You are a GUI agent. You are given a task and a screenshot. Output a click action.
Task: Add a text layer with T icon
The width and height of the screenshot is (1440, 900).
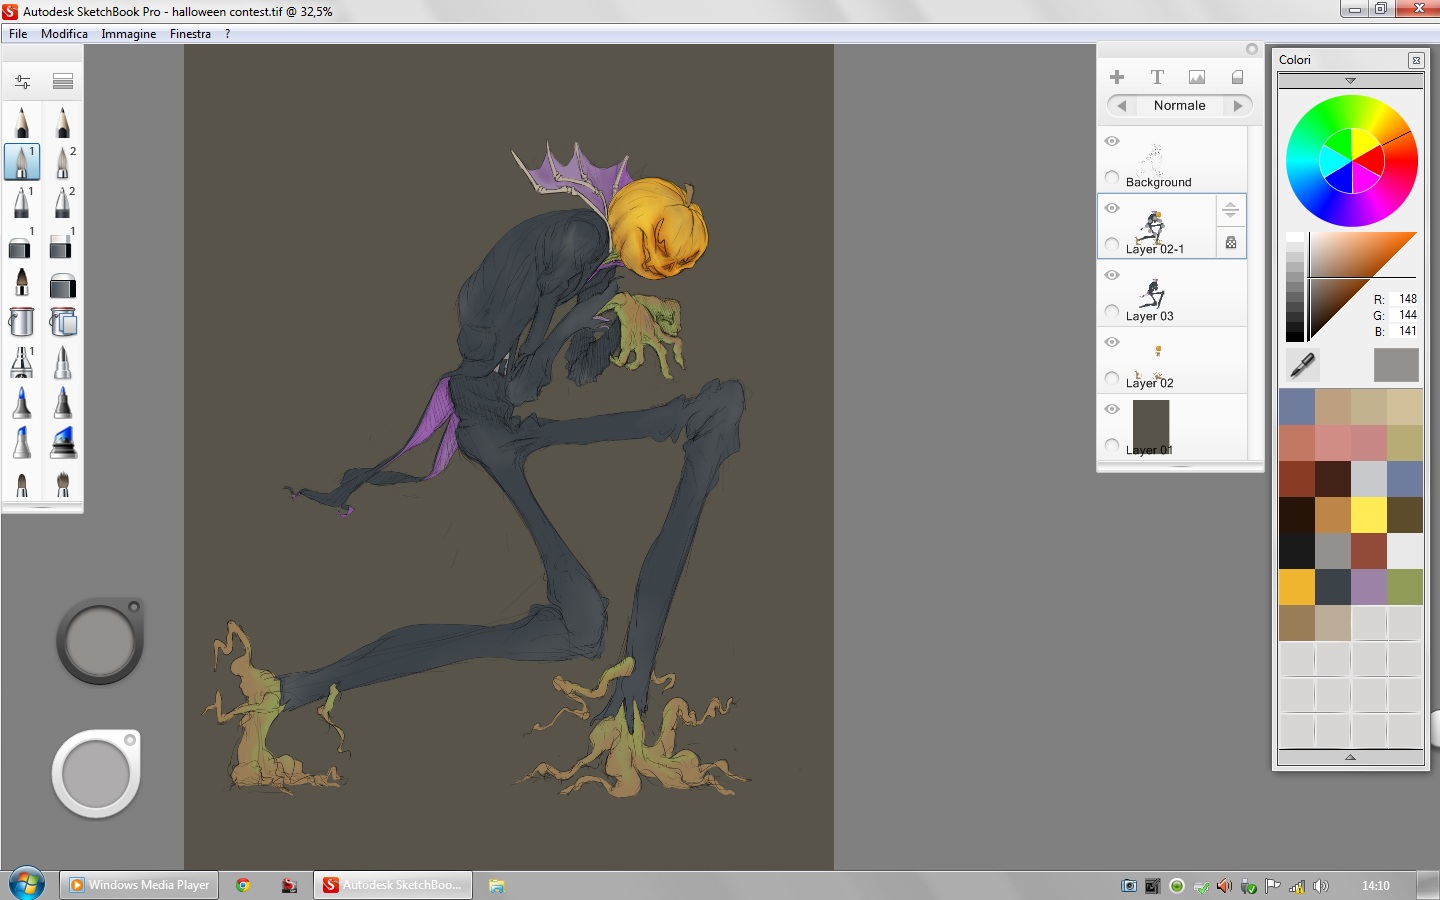1157,77
